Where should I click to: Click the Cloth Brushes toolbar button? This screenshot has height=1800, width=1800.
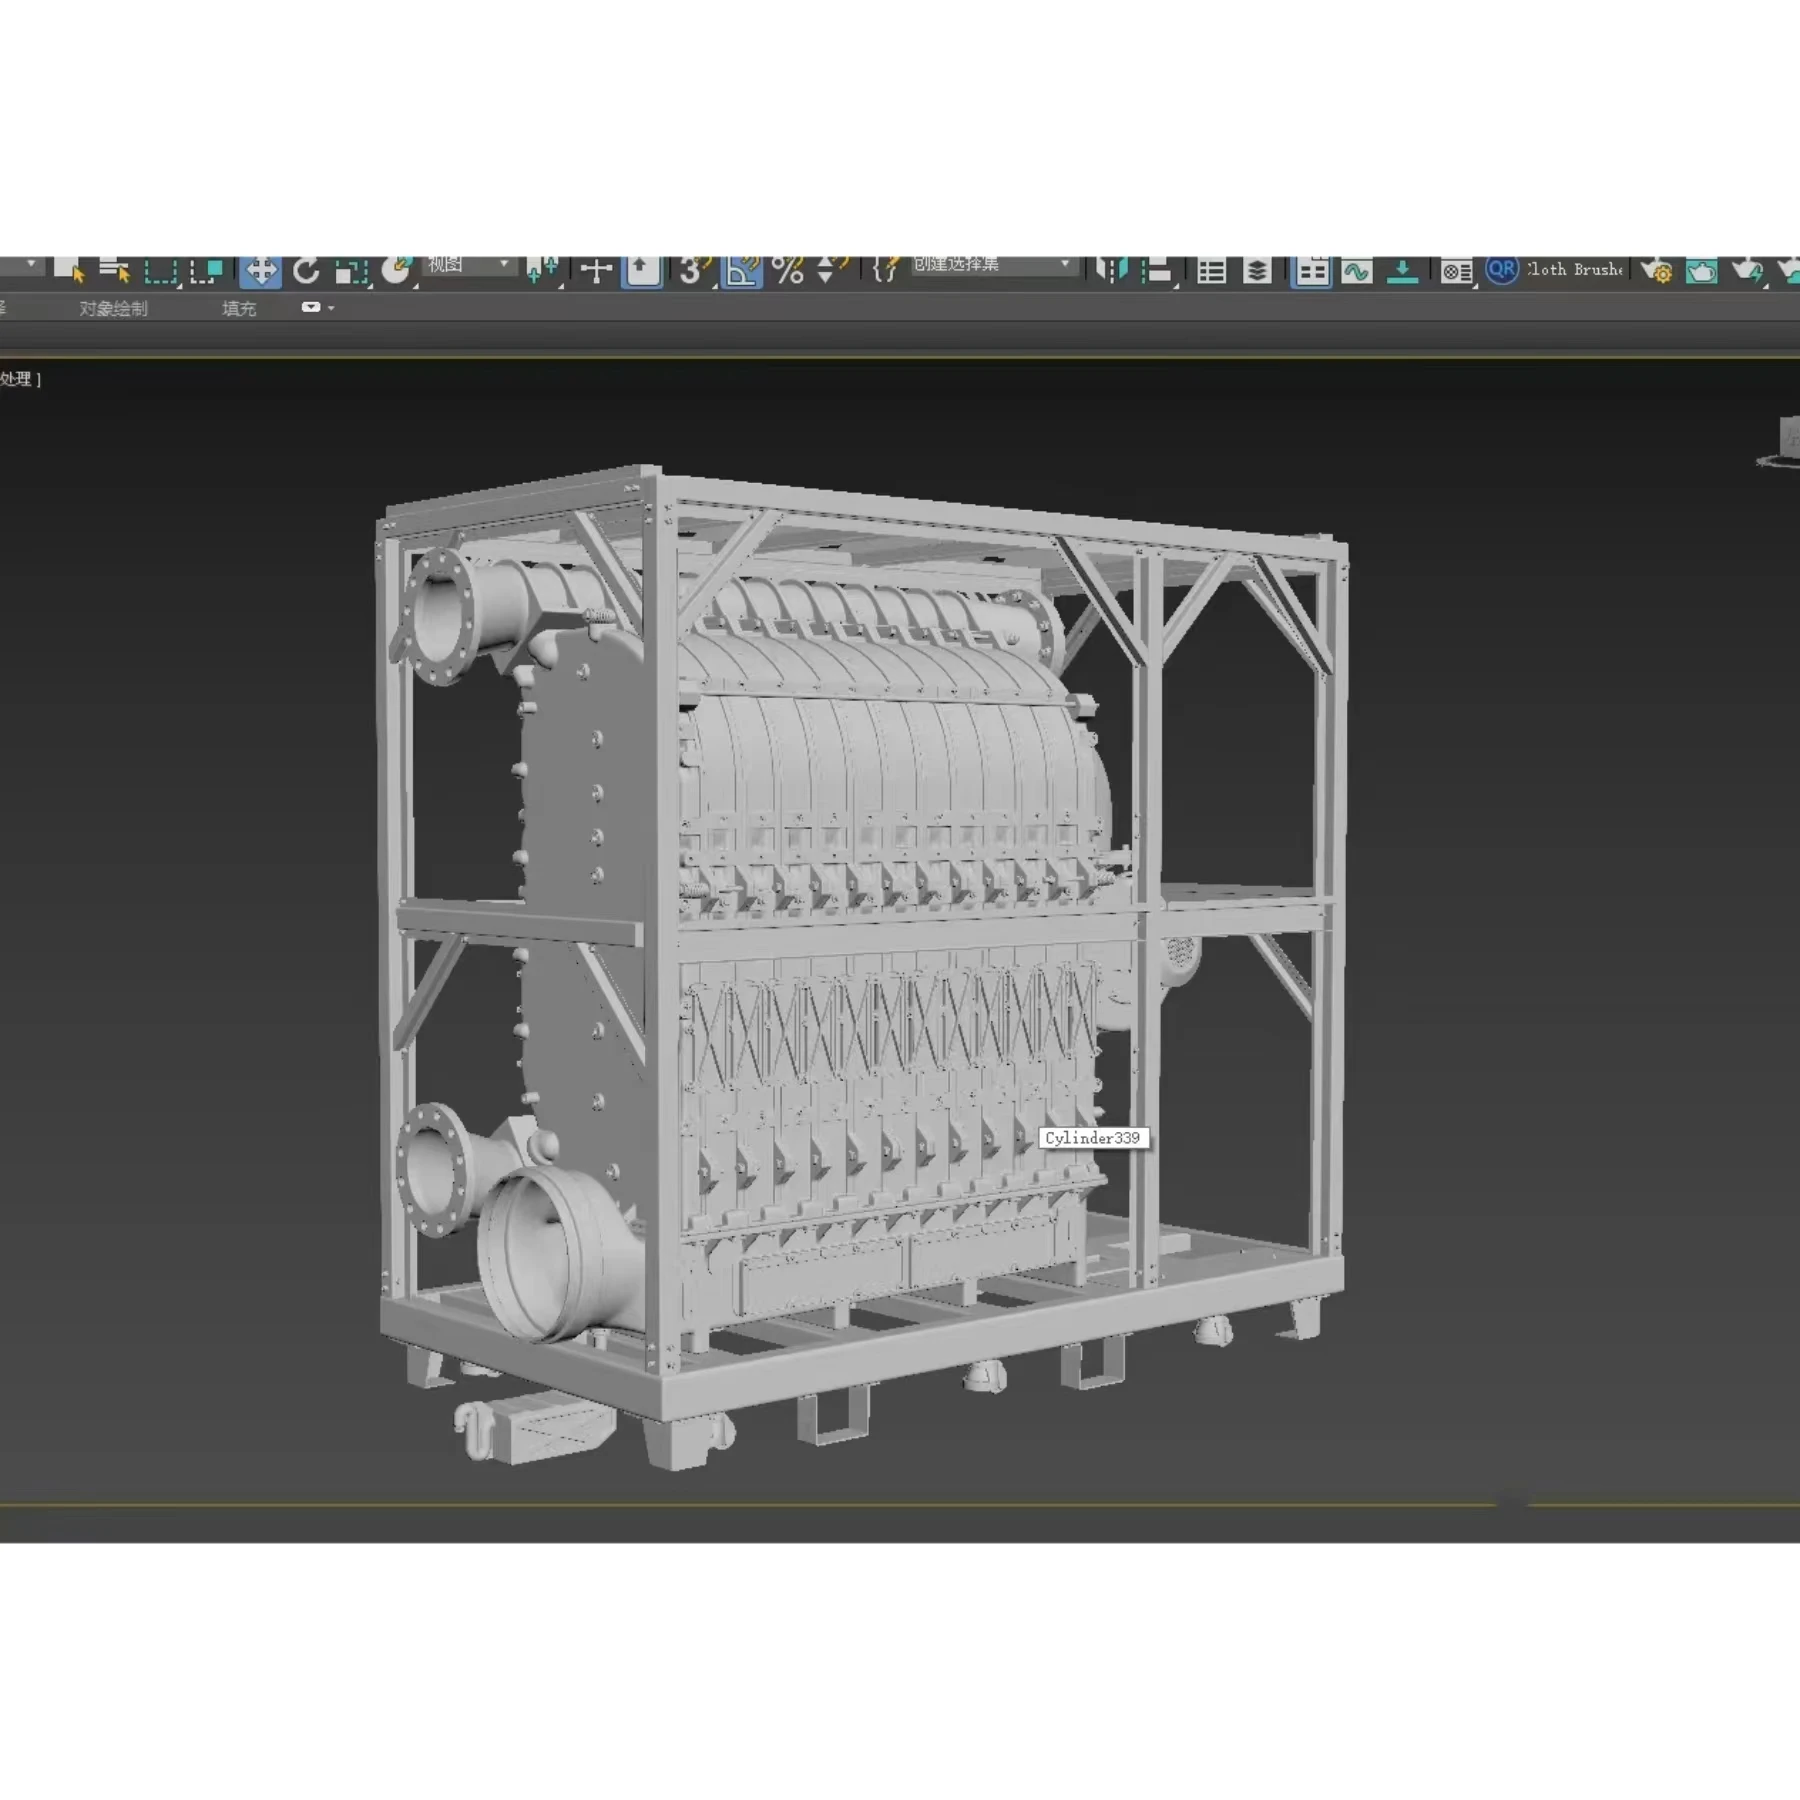pyautogui.click(x=1574, y=270)
